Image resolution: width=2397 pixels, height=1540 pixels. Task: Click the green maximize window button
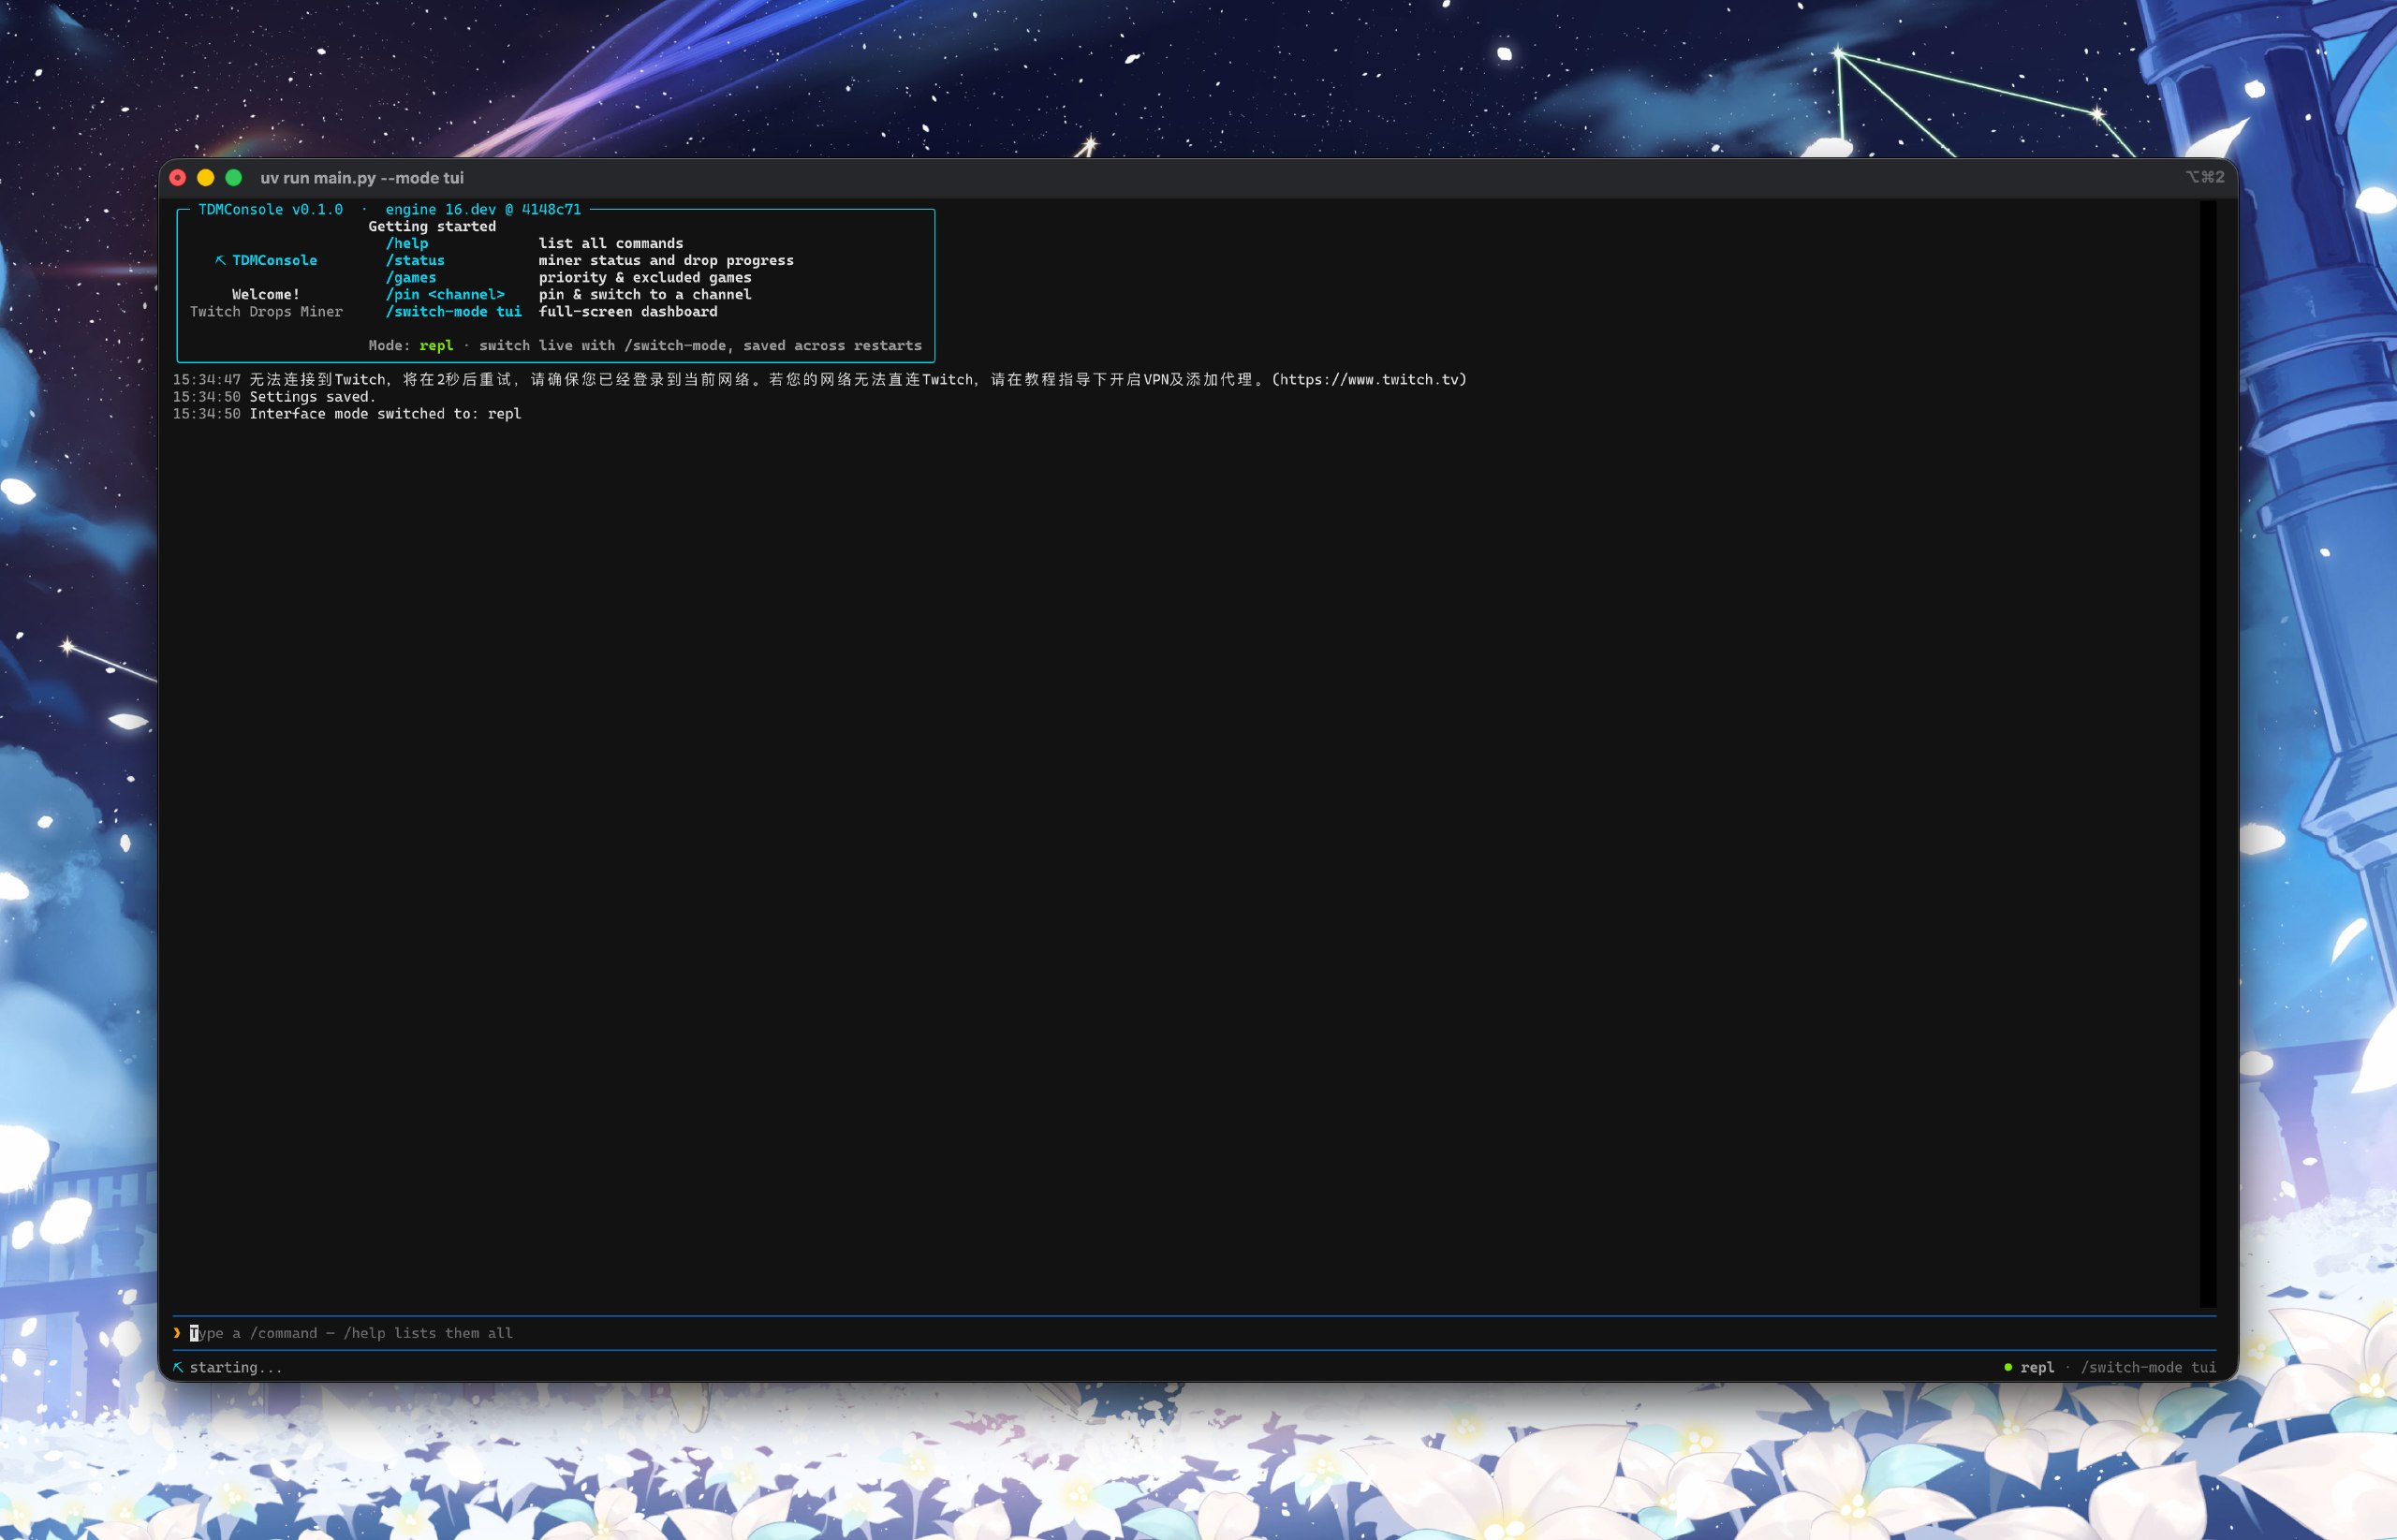(x=234, y=178)
